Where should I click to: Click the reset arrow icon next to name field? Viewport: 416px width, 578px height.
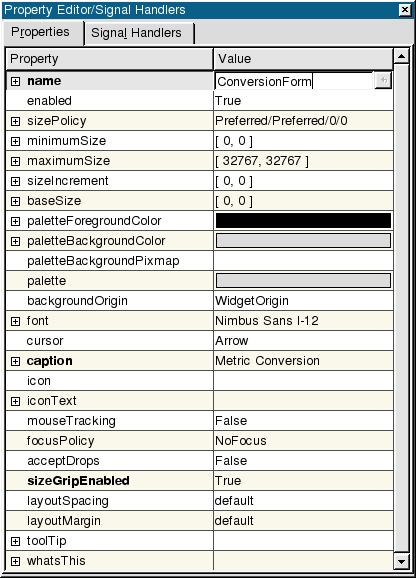click(x=383, y=80)
